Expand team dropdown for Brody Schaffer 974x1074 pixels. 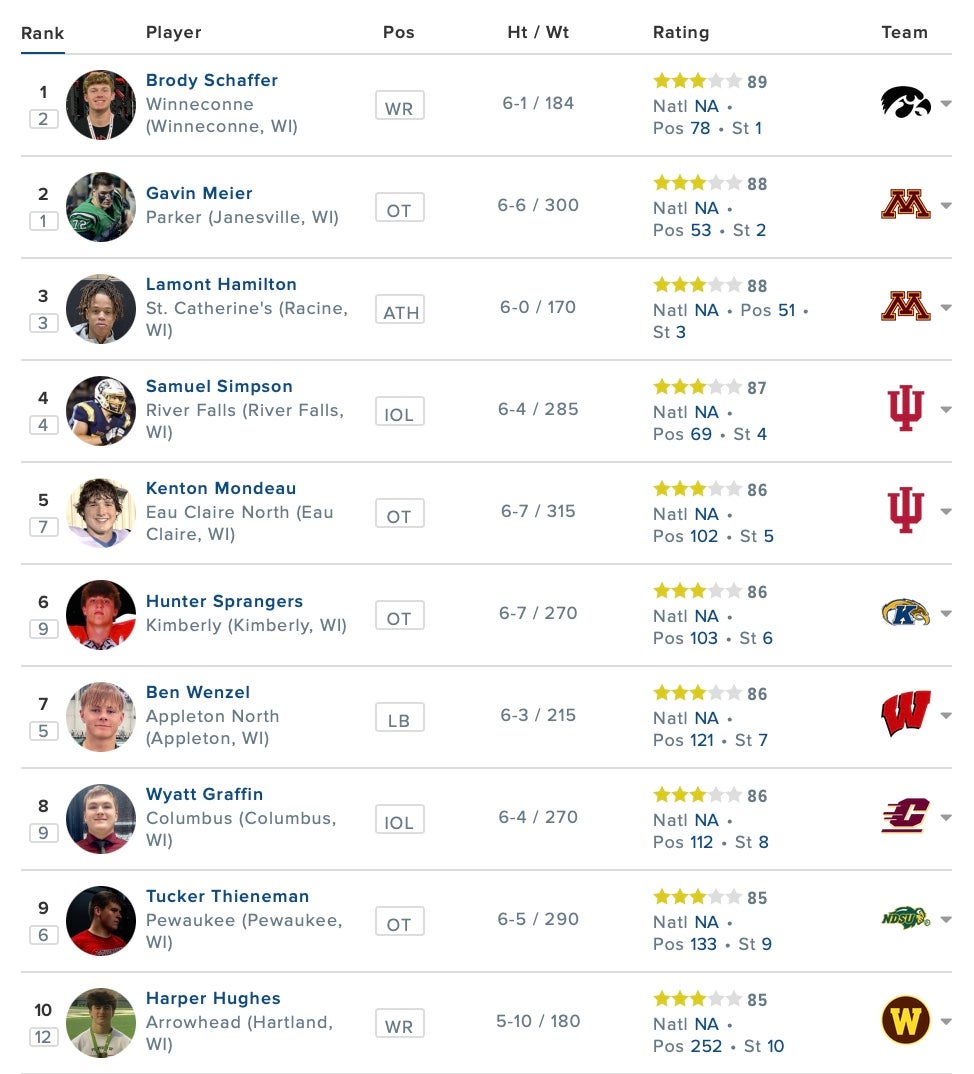[x=946, y=104]
